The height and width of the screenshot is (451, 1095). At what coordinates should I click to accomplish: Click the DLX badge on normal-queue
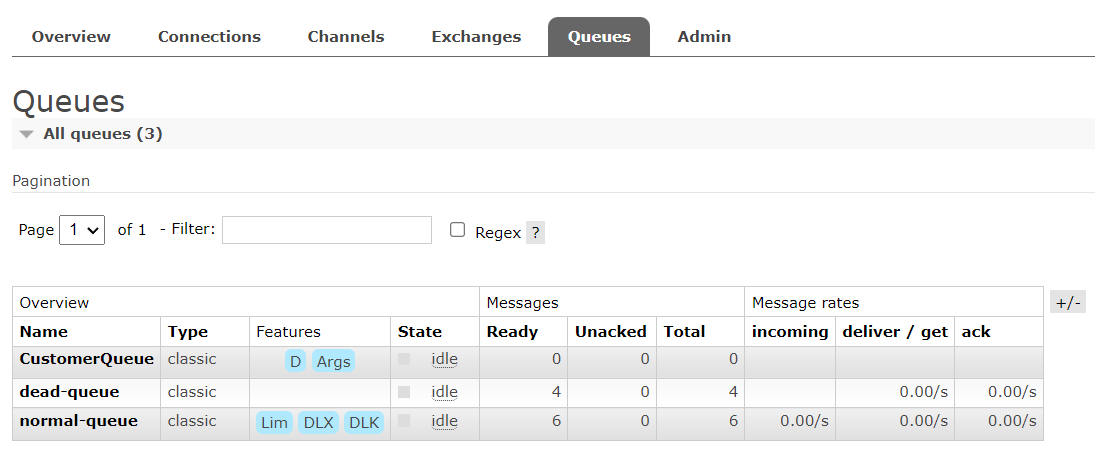point(318,422)
